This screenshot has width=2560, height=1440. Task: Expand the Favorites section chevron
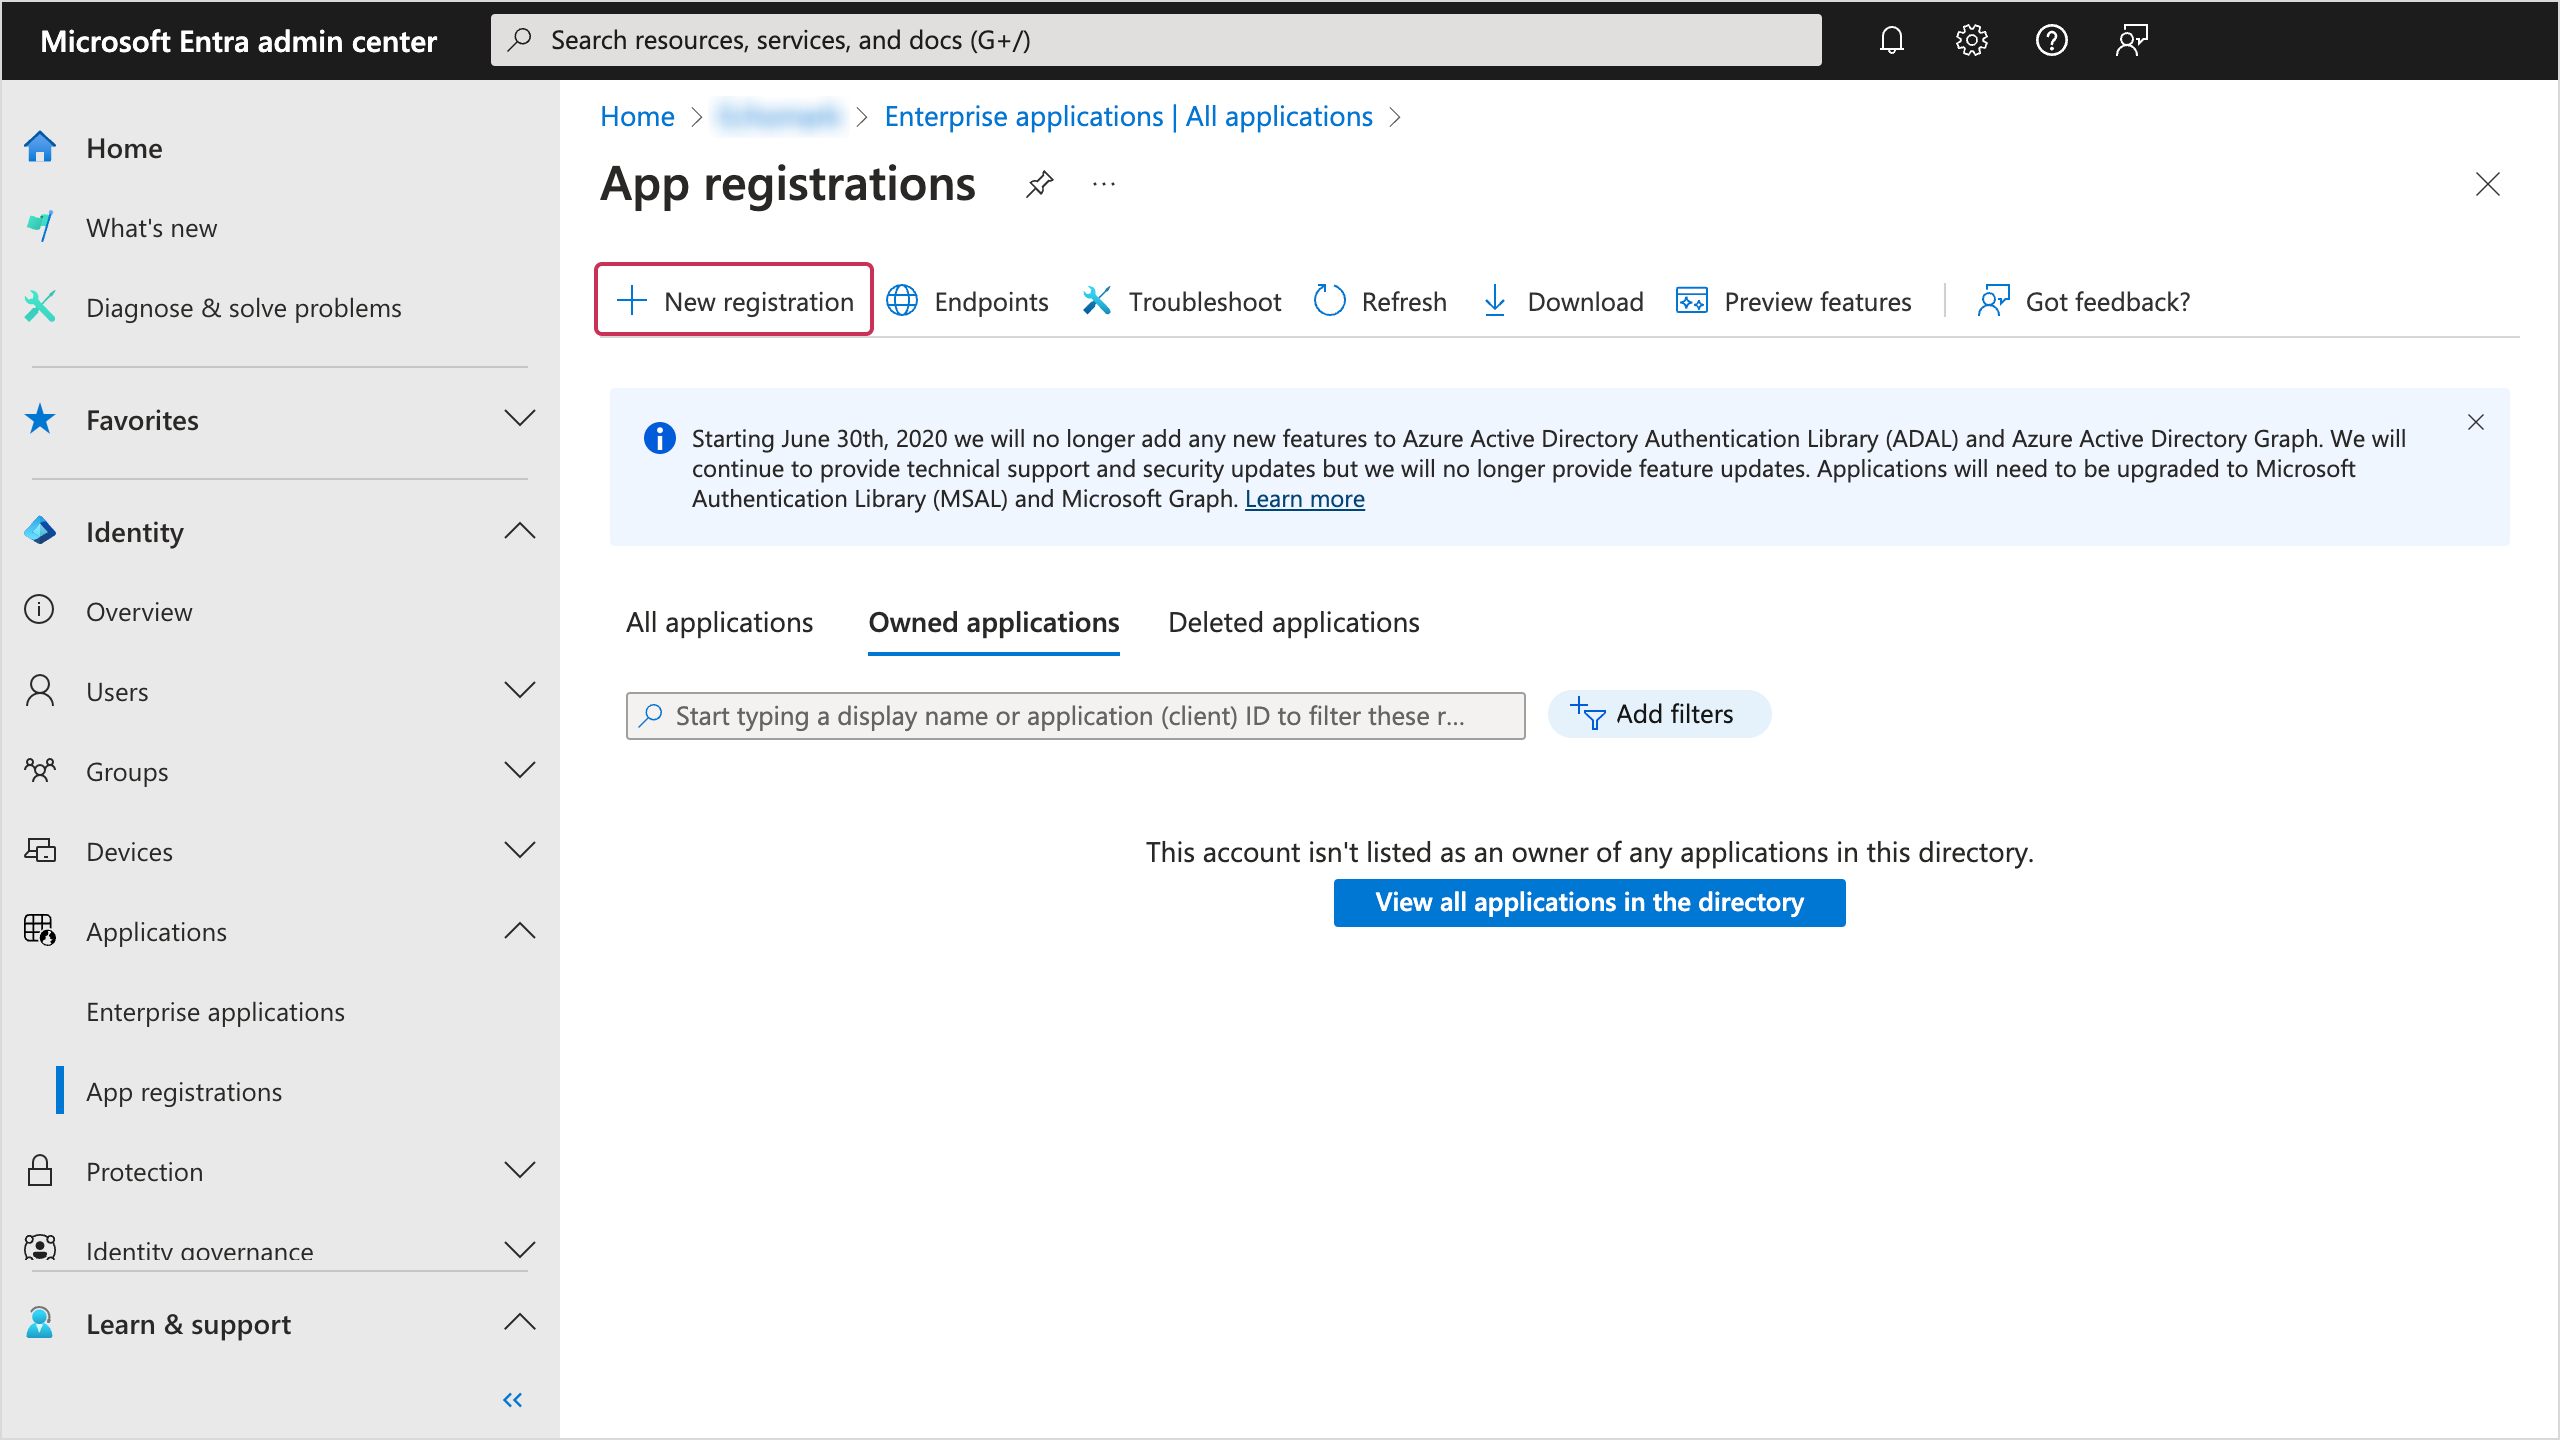[x=520, y=418]
